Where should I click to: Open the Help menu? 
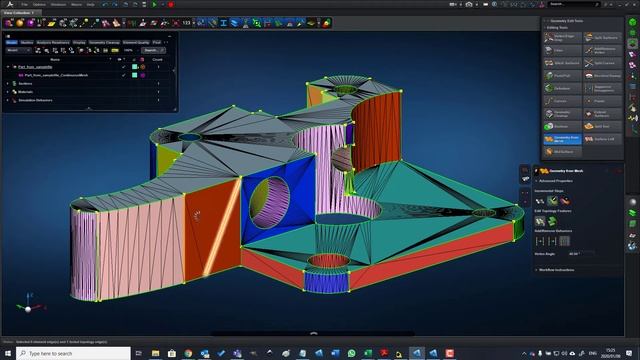(x=91, y=4)
